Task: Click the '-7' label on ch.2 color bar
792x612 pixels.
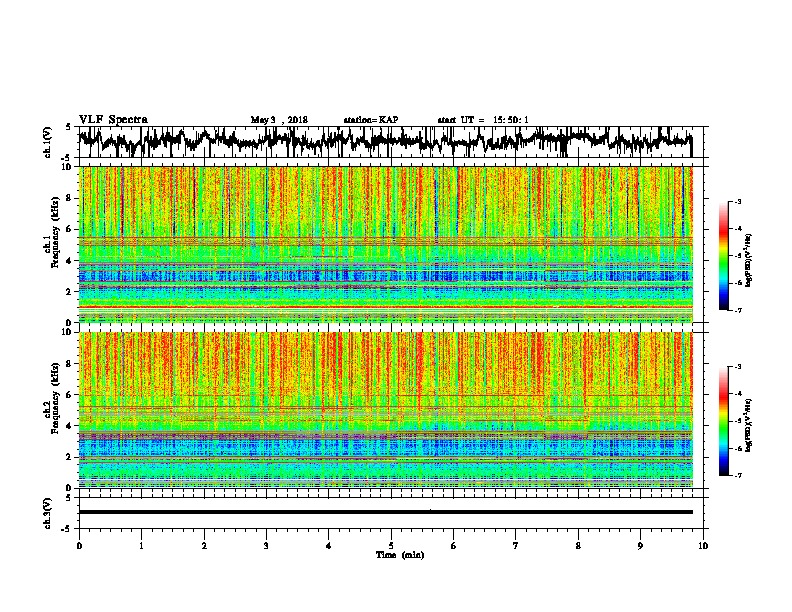Action: (x=738, y=475)
